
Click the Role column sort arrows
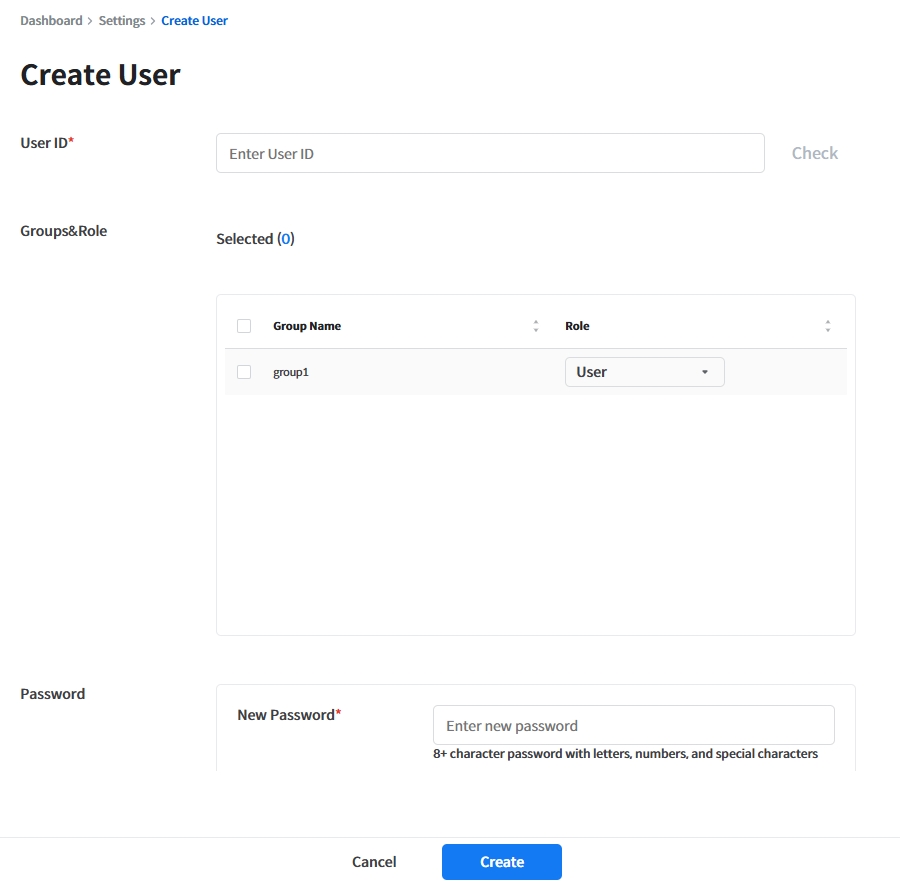coord(827,326)
